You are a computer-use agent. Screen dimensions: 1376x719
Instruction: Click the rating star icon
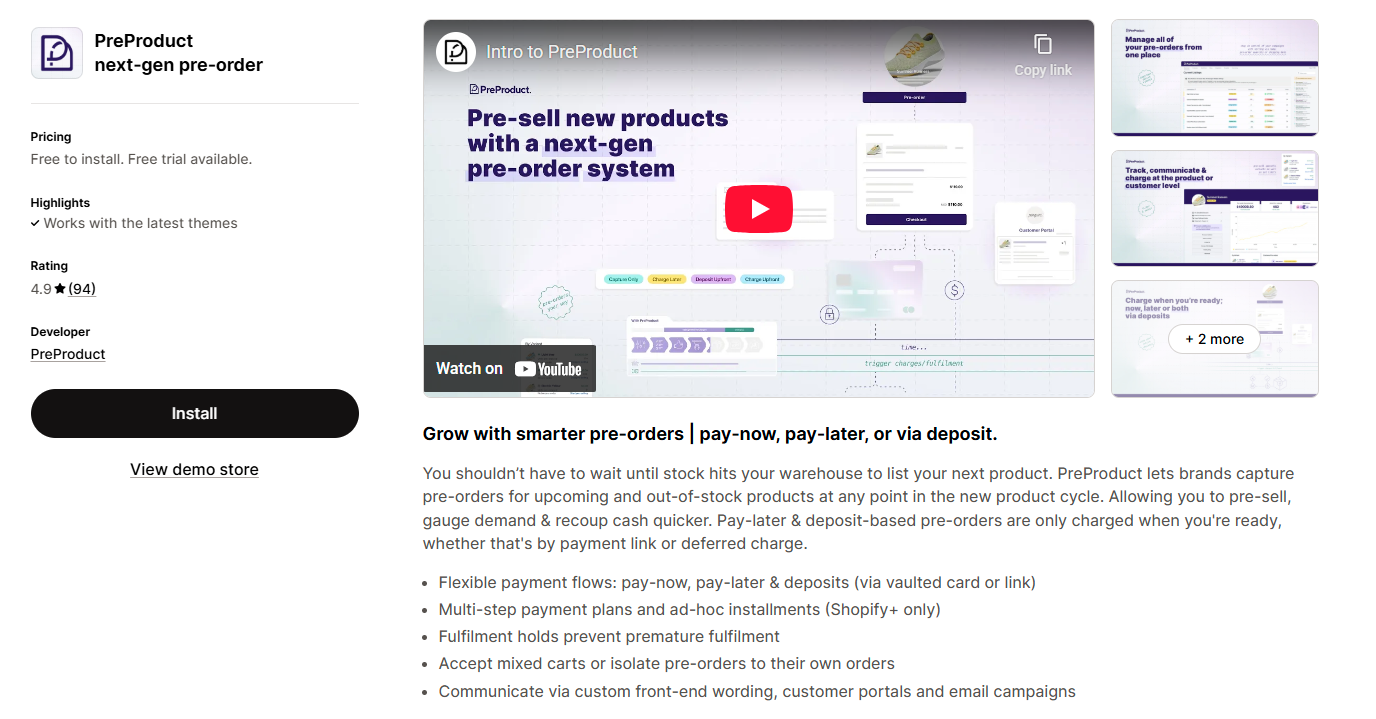coord(60,289)
